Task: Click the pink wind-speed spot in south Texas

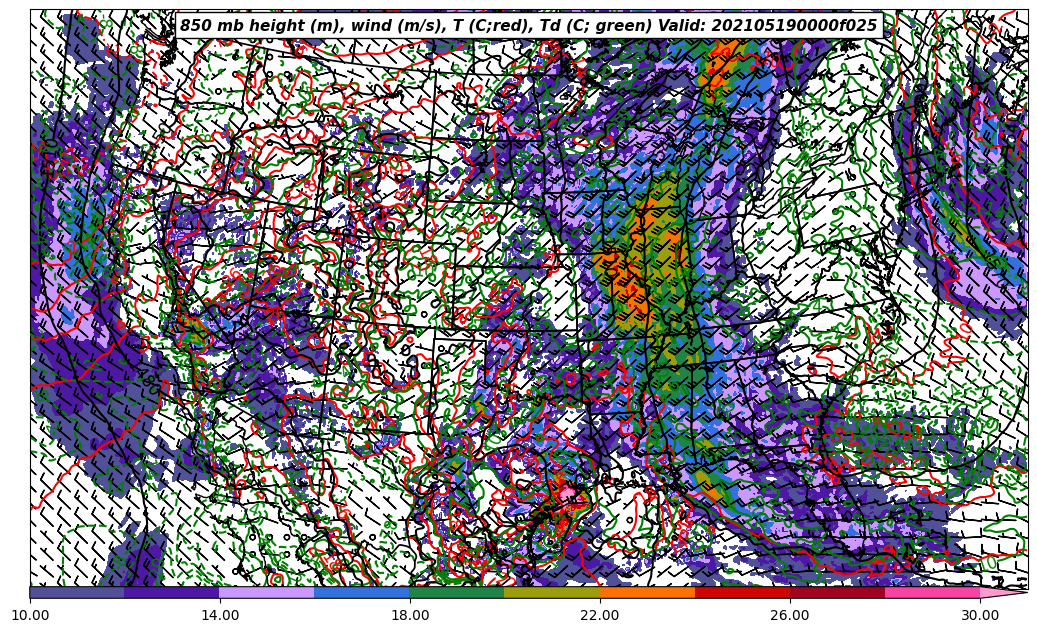Action: 569,496
